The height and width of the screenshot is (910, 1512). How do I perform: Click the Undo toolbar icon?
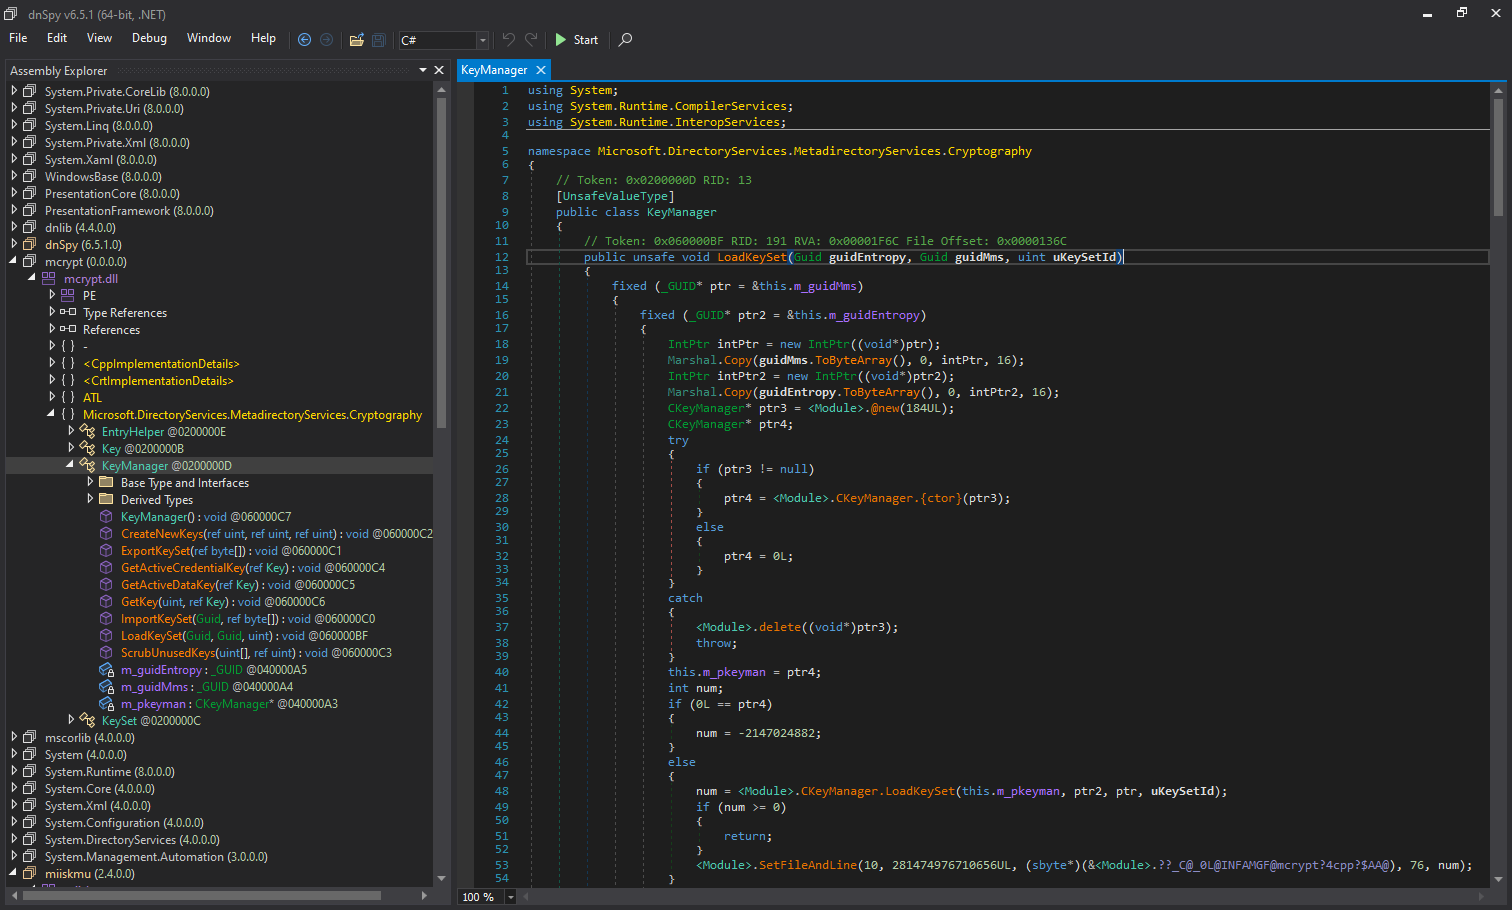click(509, 40)
